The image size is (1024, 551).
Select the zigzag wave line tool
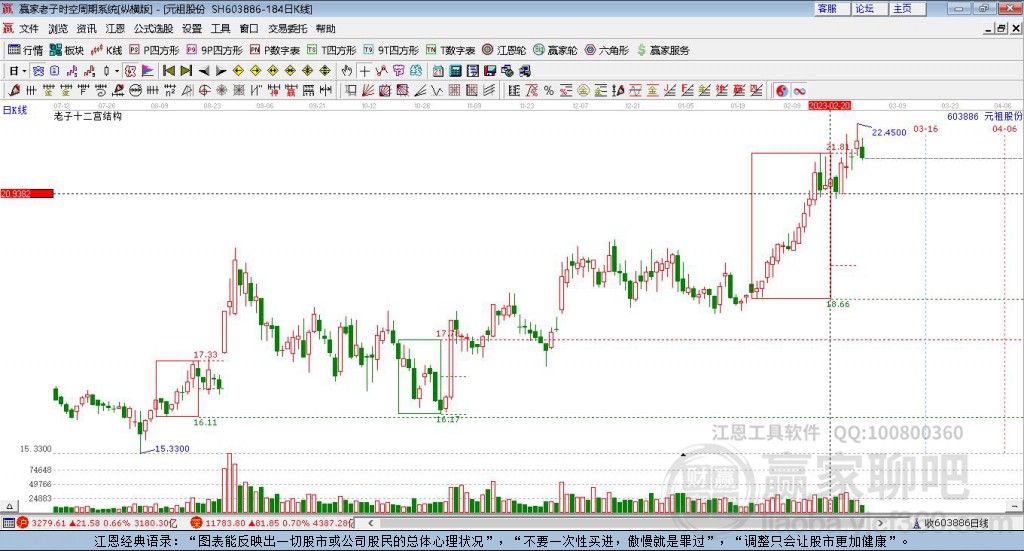tap(437, 91)
